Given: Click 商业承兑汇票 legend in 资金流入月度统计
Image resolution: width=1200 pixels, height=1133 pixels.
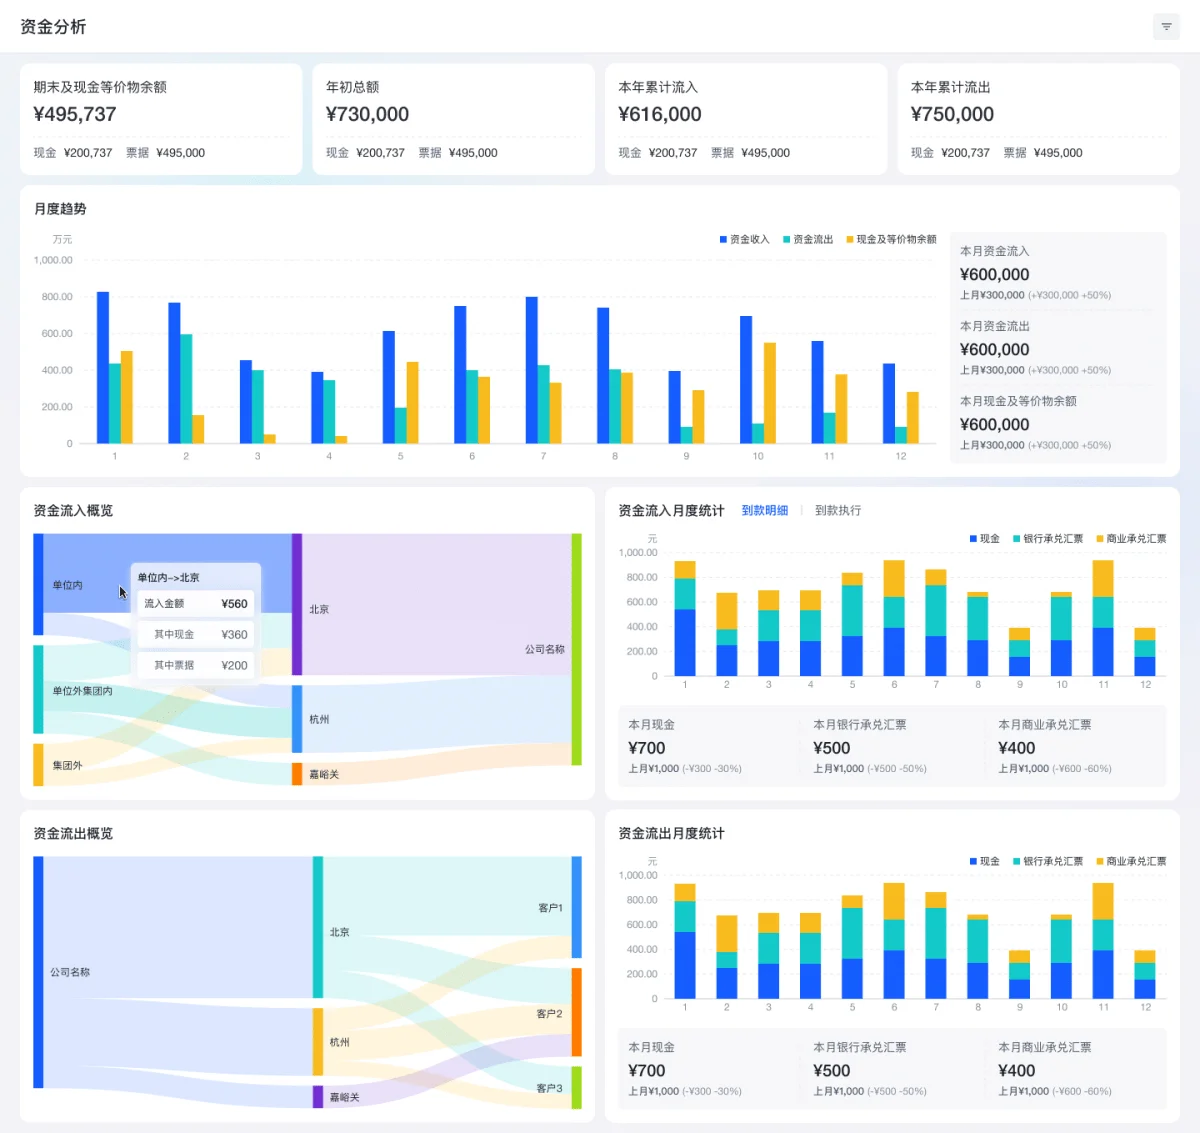Looking at the screenshot, I should [x=1130, y=539].
